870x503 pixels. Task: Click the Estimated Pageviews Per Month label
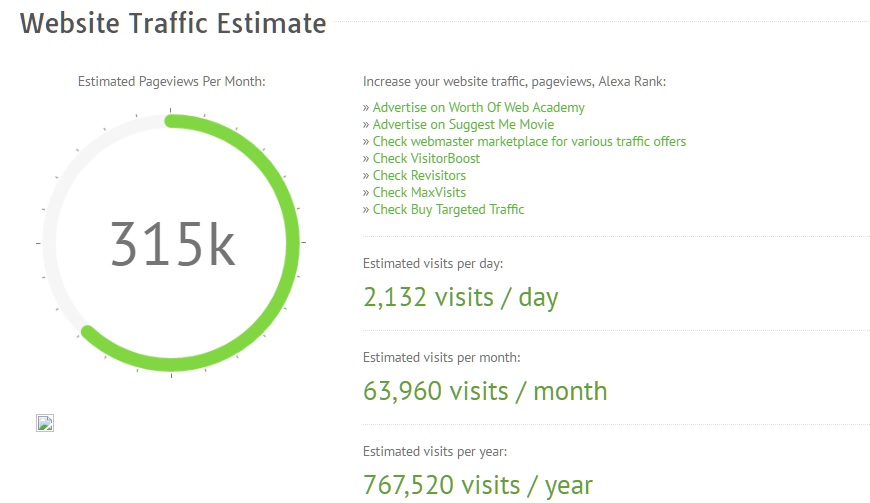(171, 82)
